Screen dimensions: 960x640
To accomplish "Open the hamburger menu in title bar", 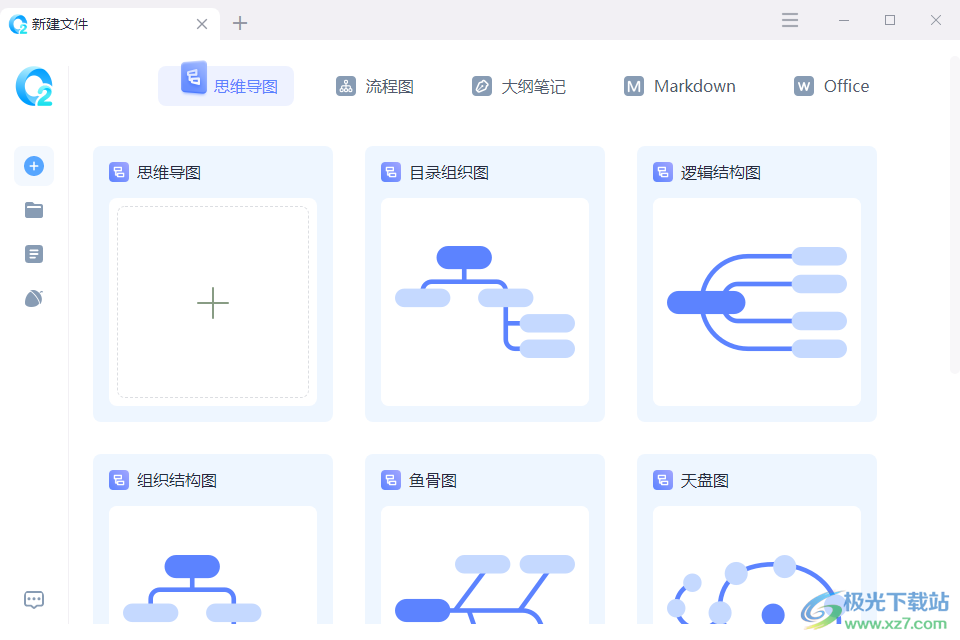I will coord(790,20).
